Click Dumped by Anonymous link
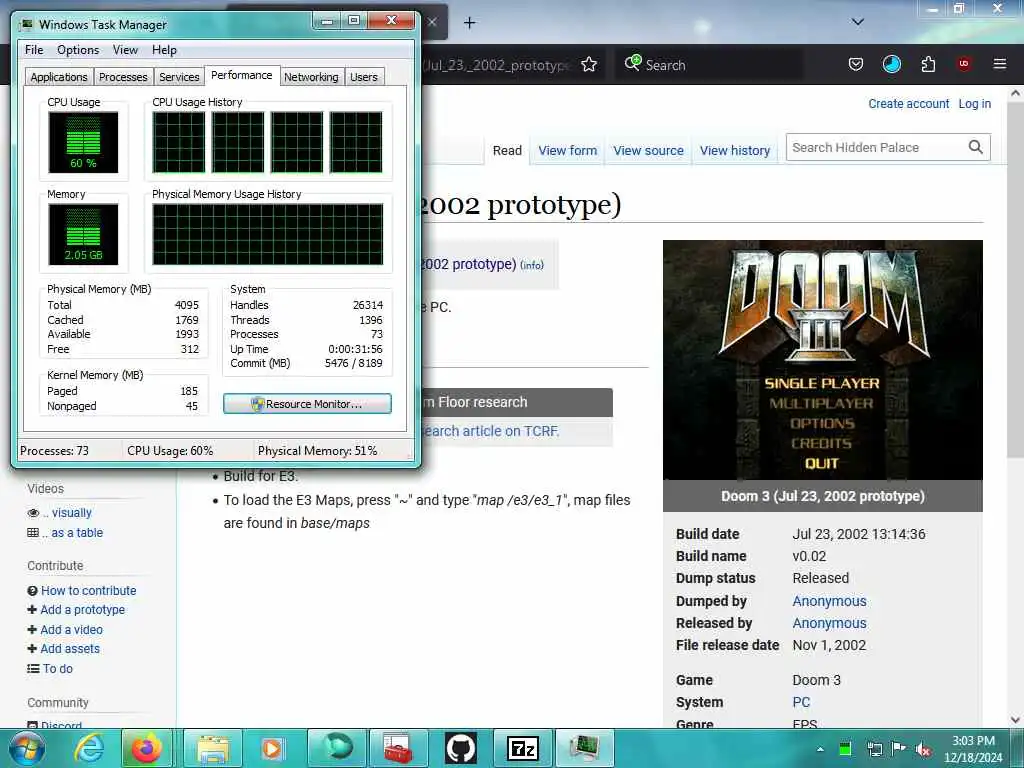 (x=829, y=601)
